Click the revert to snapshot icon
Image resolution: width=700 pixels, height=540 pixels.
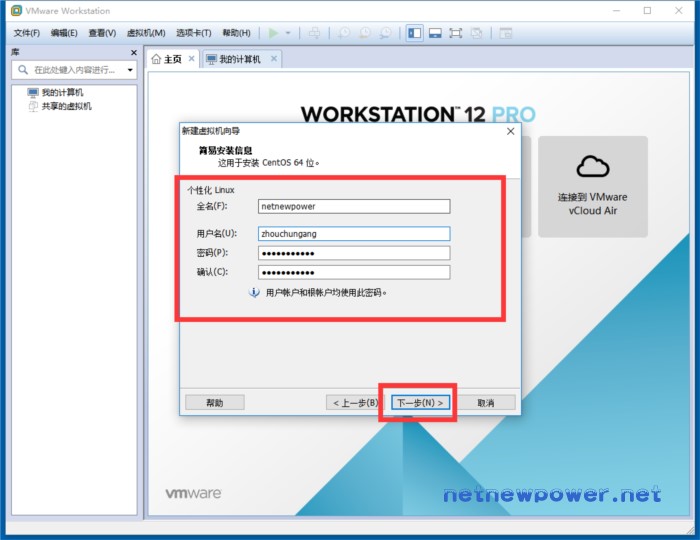(365, 33)
